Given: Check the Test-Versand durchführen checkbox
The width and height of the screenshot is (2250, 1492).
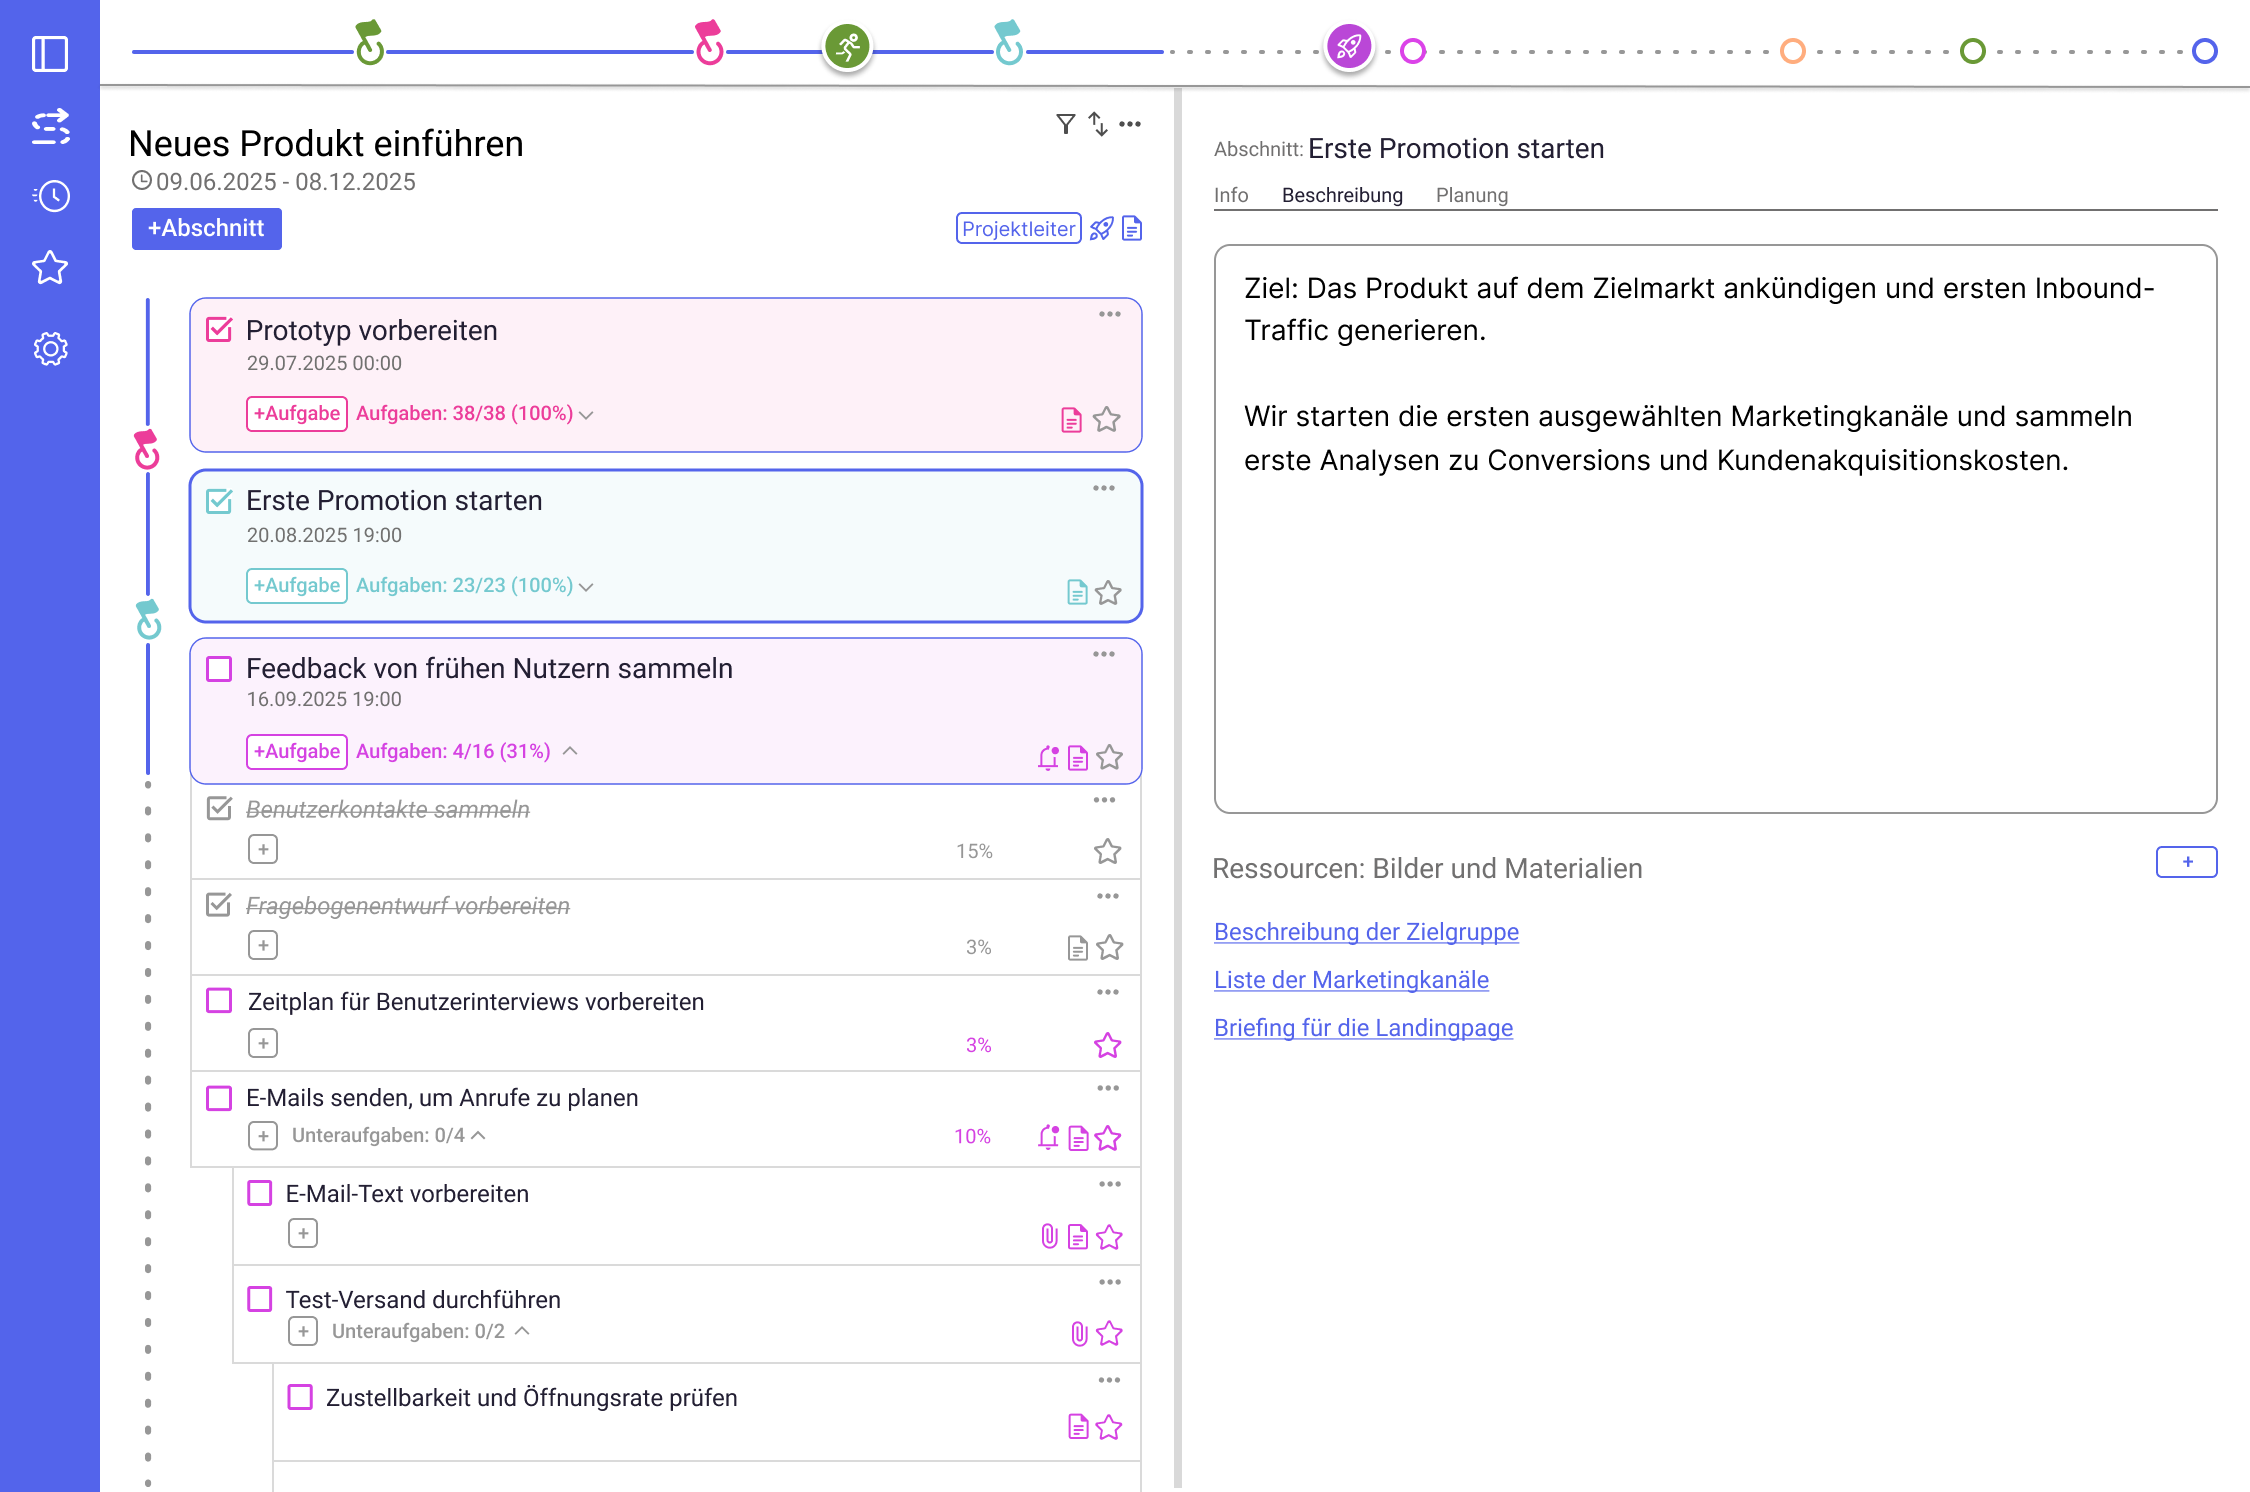Looking at the screenshot, I should click(260, 1299).
